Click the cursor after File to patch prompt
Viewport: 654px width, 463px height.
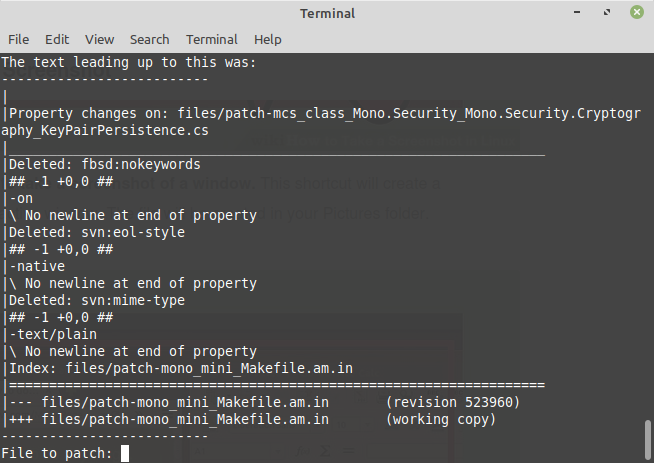pyautogui.click(x=125, y=453)
